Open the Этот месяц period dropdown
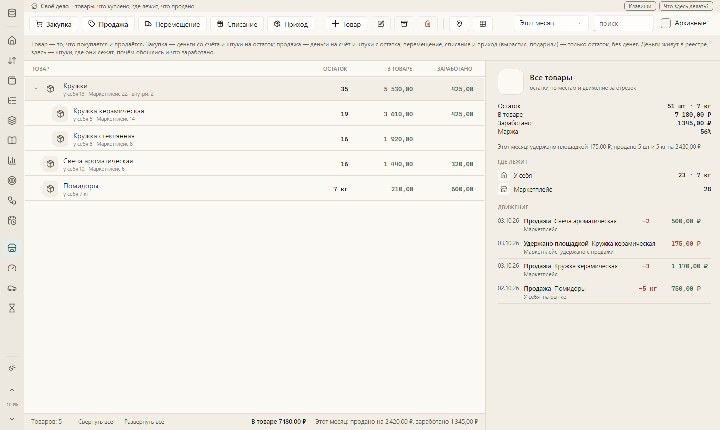Viewport: 720px width, 430px height. (x=550, y=23)
